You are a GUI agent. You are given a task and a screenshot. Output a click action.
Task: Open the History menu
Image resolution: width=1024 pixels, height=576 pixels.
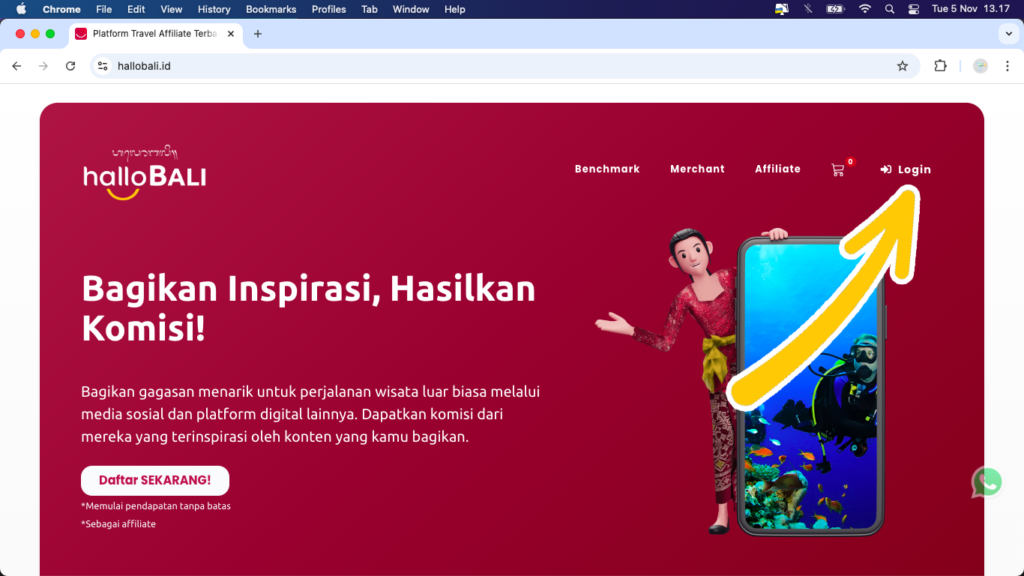pos(214,9)
